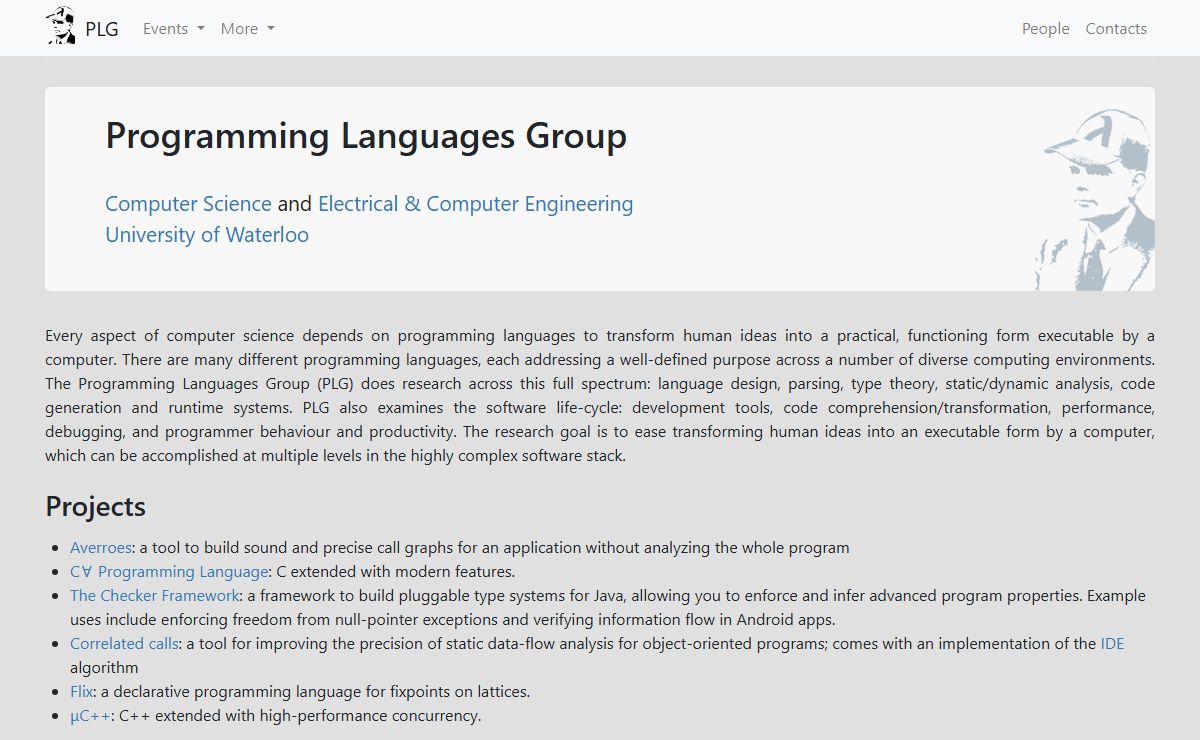The width and height of the screenshot is (1200, 740).
Task: Open the Averroes project link
Action: point(101,548)
